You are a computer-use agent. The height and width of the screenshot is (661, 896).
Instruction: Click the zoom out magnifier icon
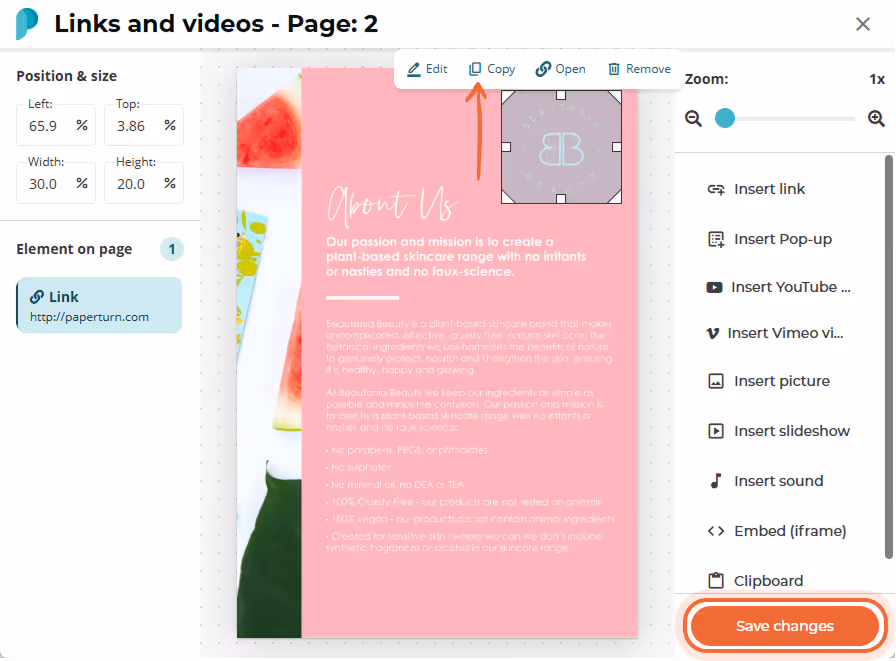(693, 119)
